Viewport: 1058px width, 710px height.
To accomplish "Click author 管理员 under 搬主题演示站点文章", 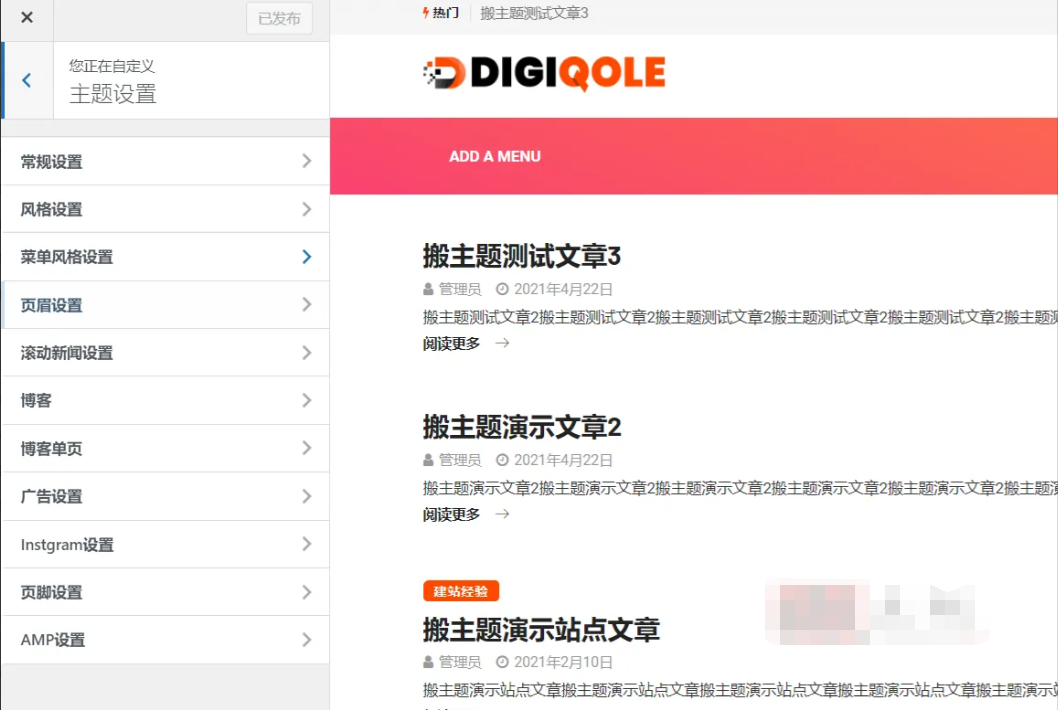I will click(x=460, y=662).
